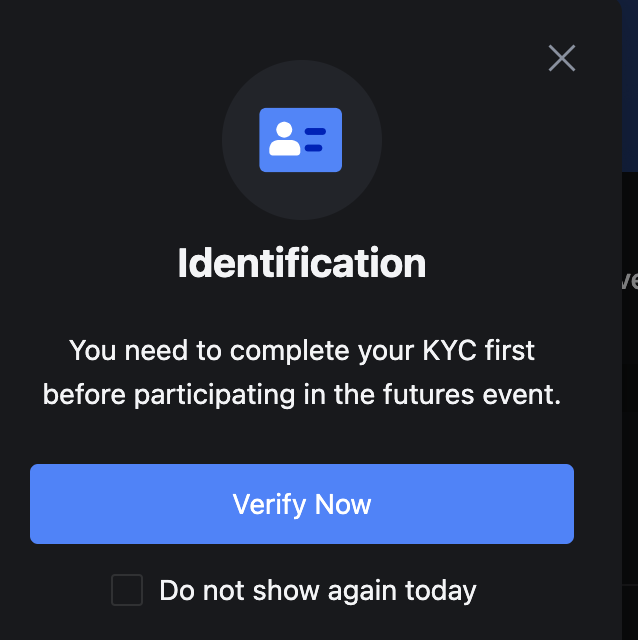Click the dark blue banner behind the dialog
The height and width of the screenshot is (640, 638).
tap(630, 86)
